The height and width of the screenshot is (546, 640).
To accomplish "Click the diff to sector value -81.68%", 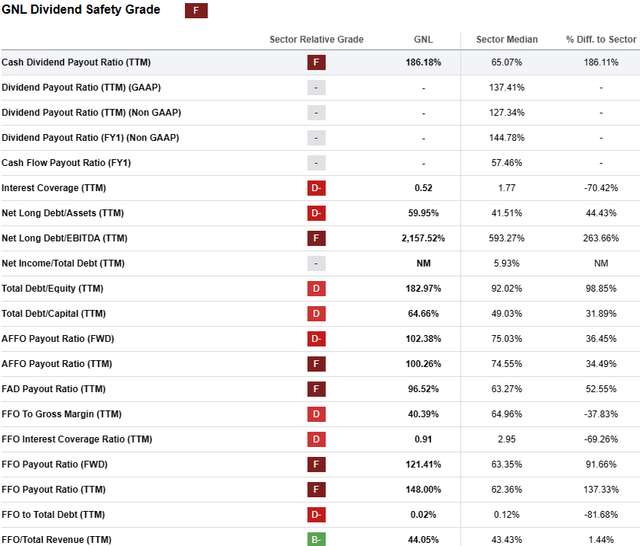I will [601, 515].
